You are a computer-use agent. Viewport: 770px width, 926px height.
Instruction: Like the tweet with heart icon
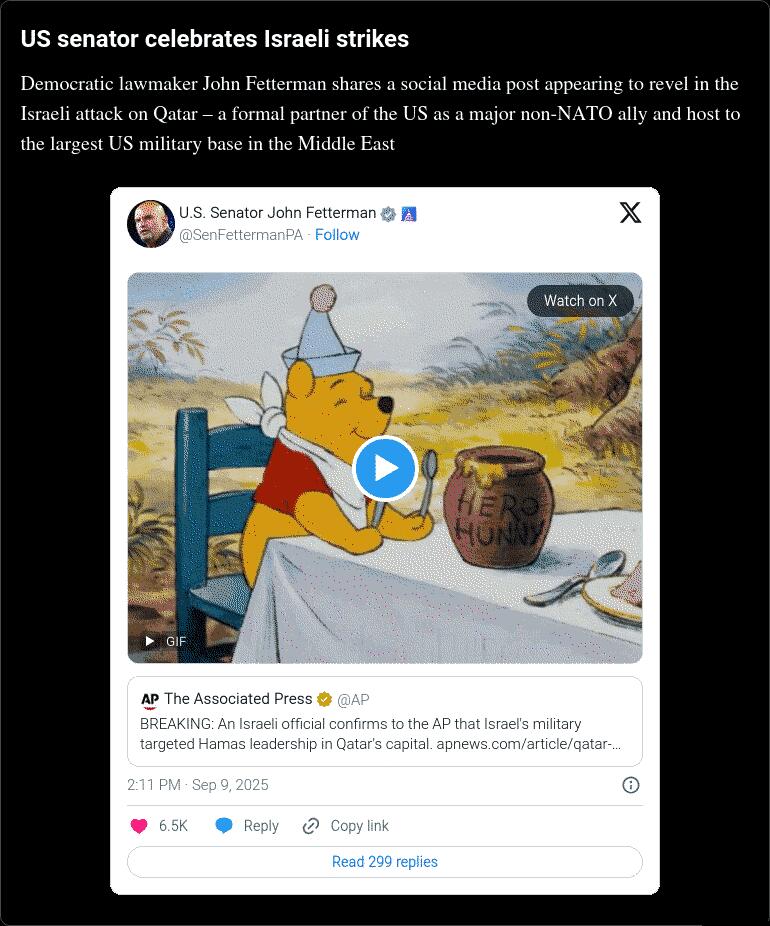pos(139,826)
